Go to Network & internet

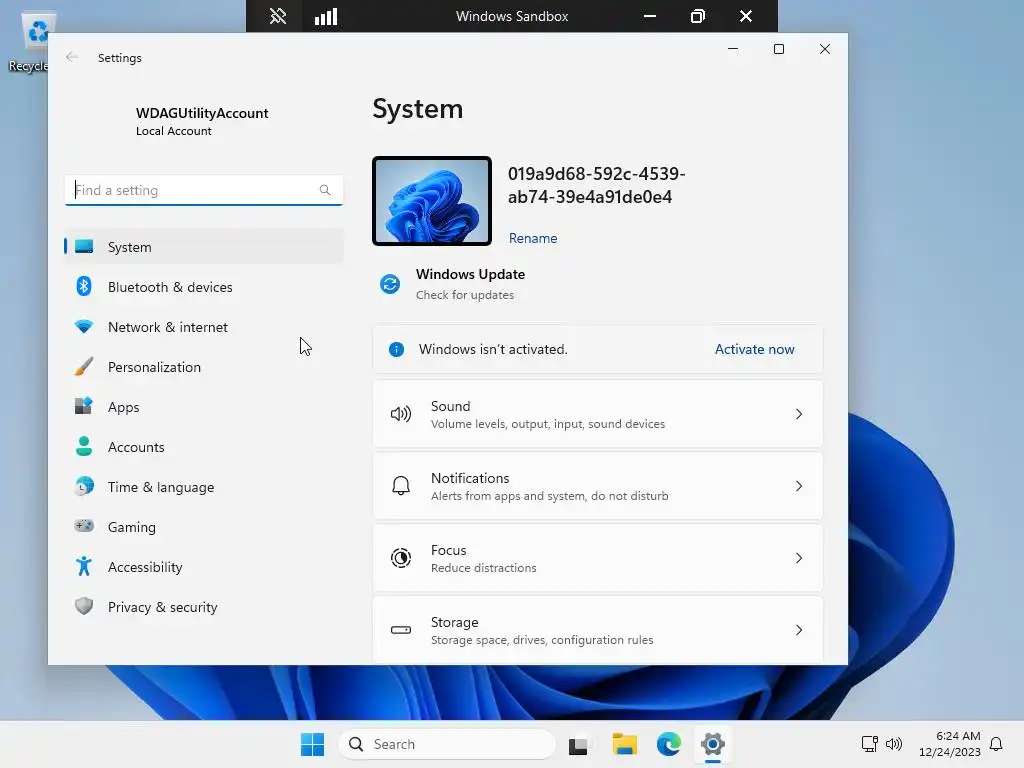(x=204, y=327)
